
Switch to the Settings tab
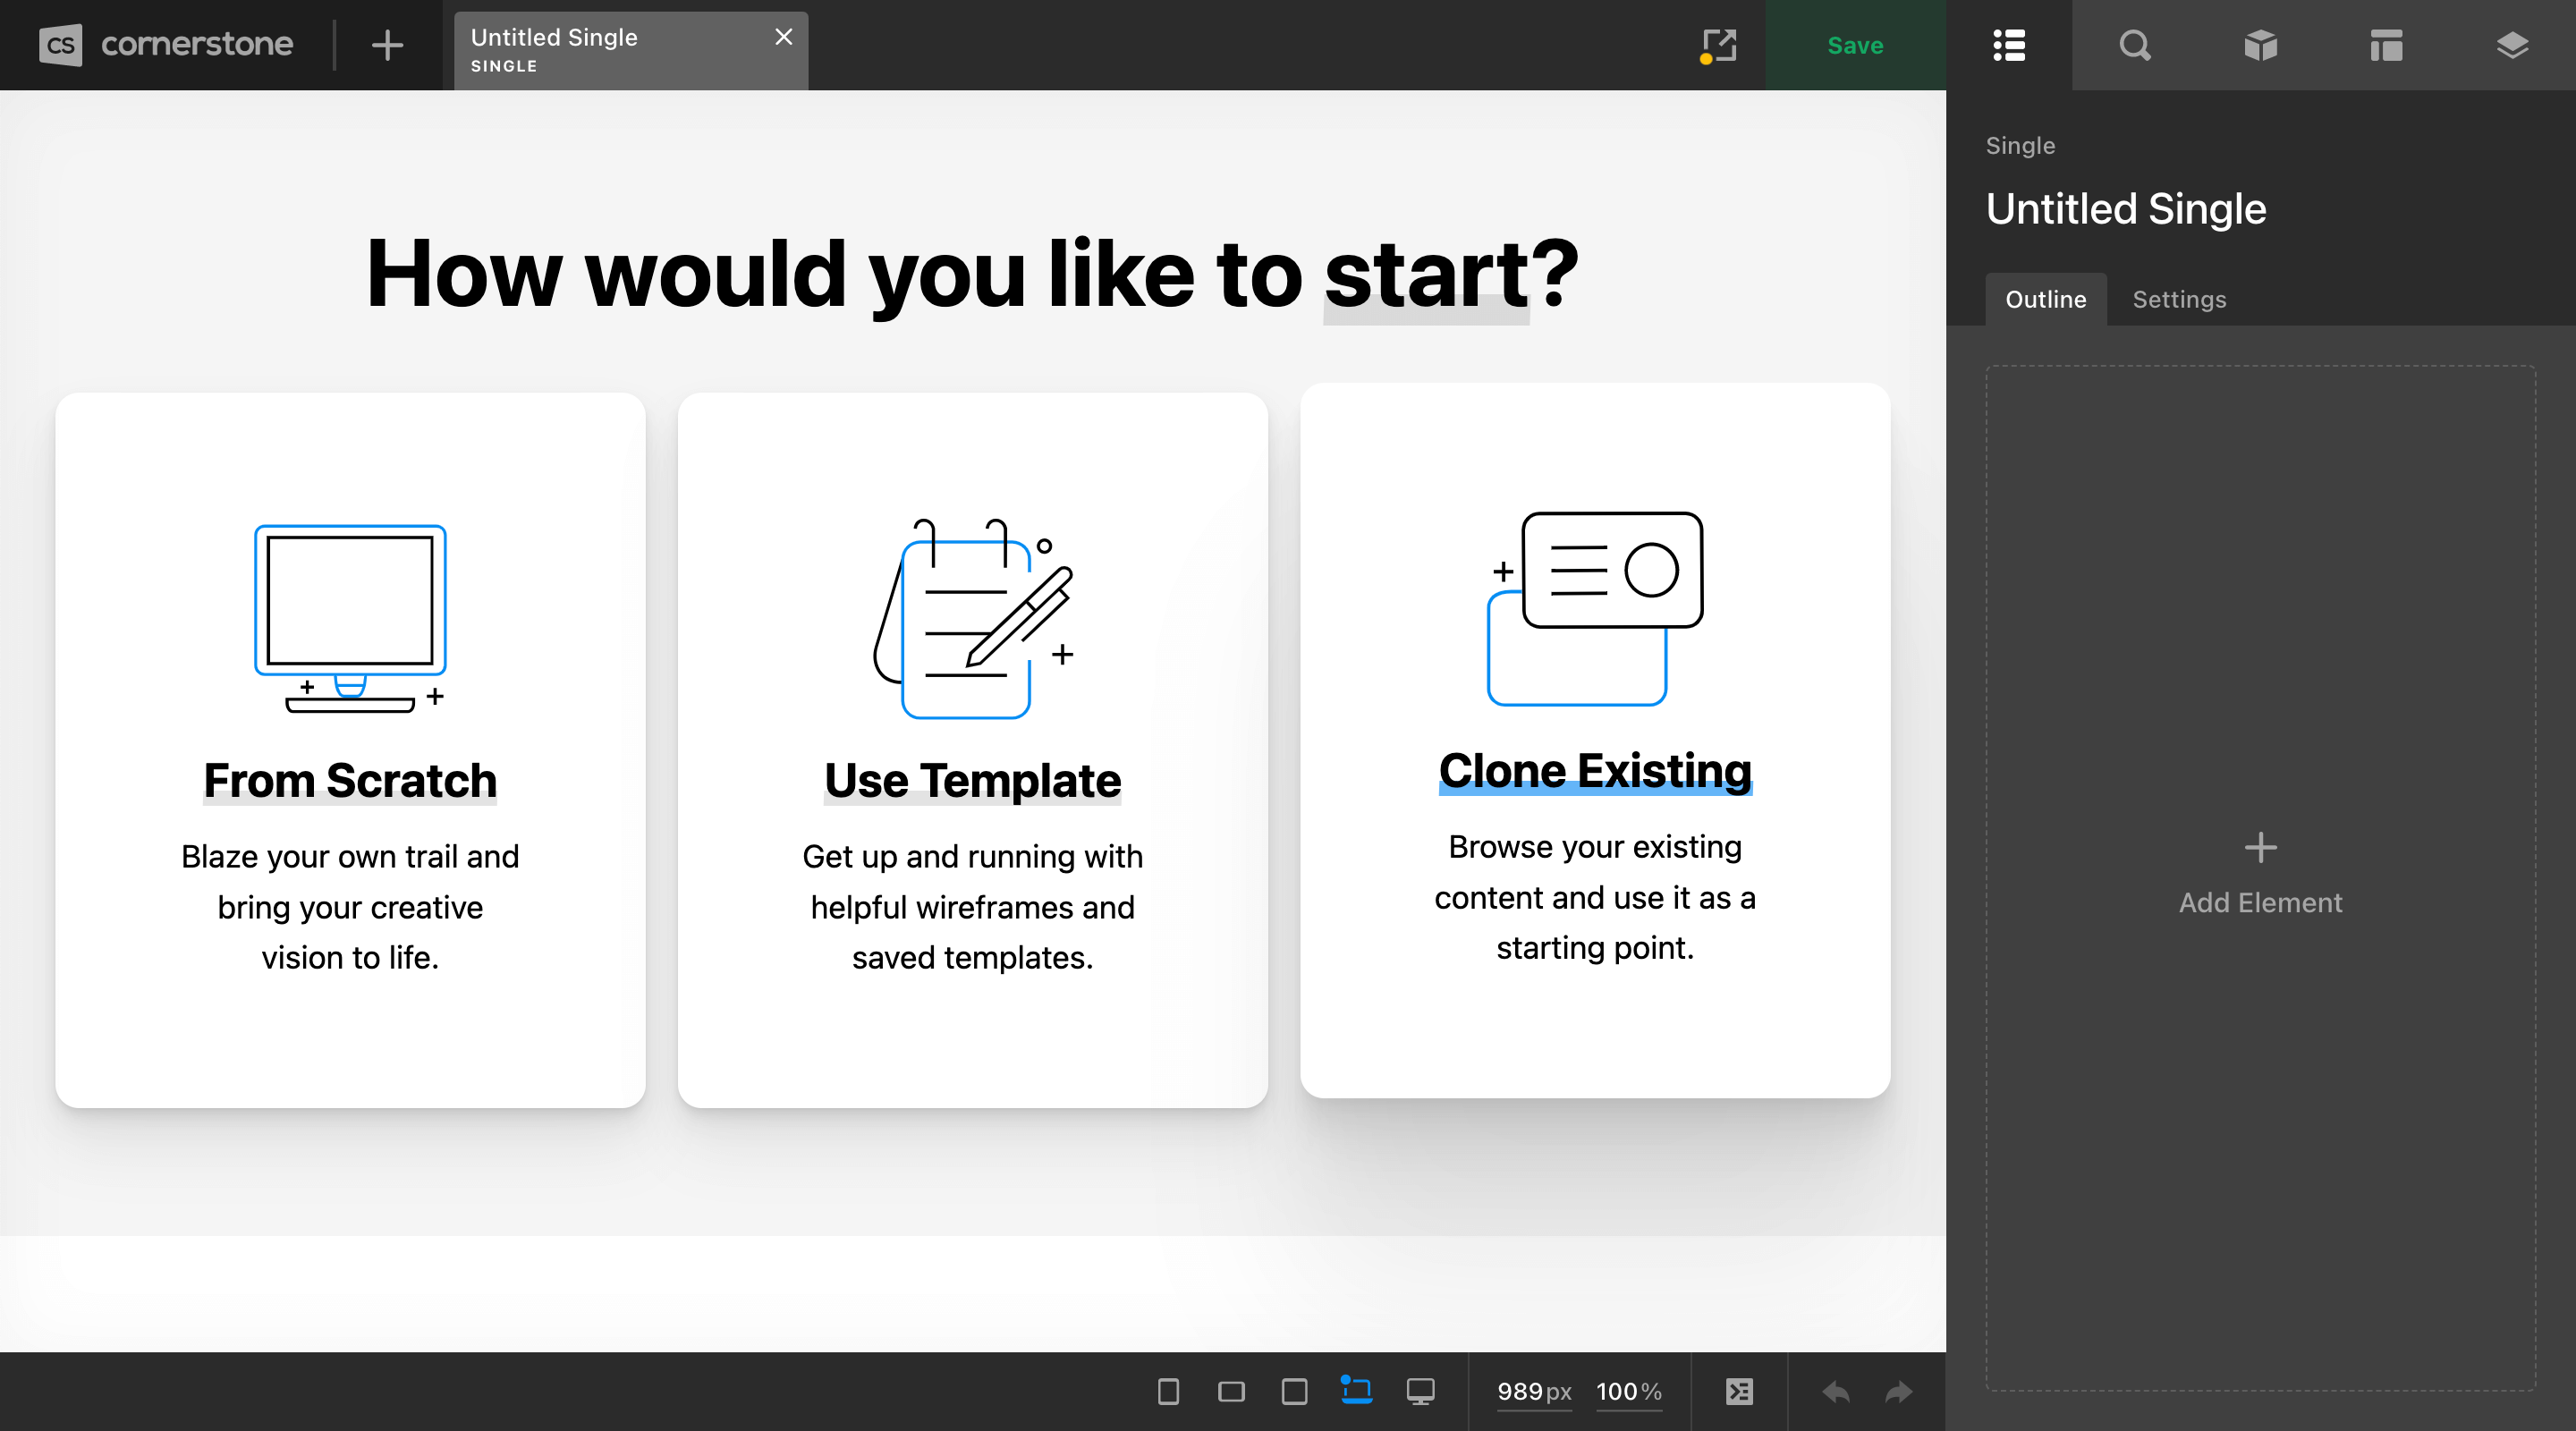click(2179, 299)
